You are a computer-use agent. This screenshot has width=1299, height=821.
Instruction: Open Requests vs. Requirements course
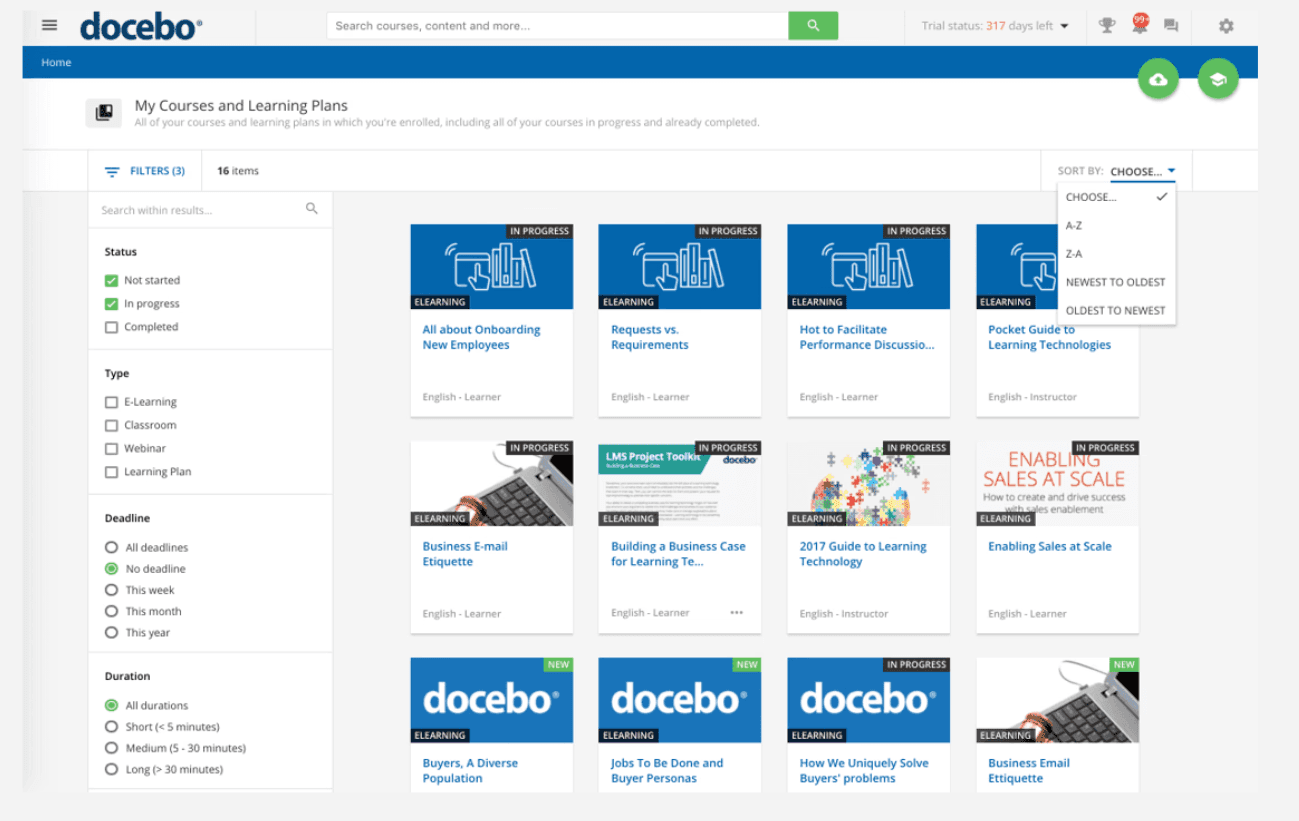pos(650,337)
